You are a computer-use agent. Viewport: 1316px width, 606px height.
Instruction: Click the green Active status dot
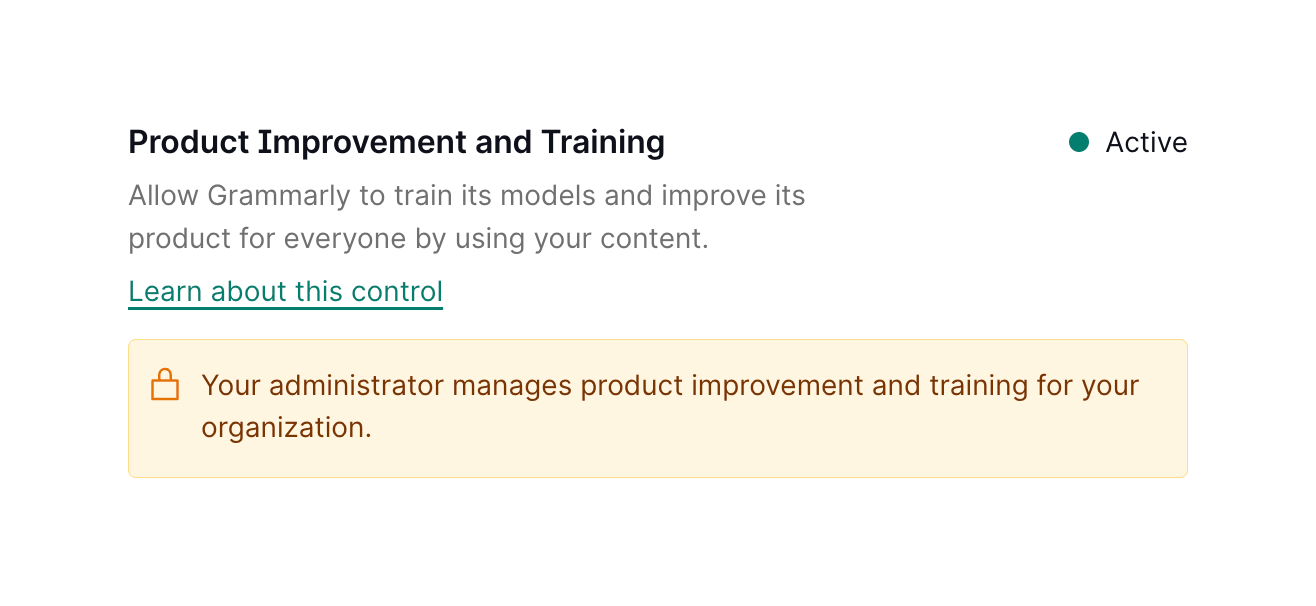pos(1078,142)
